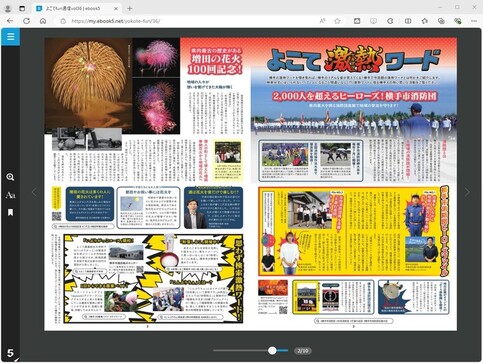Screen dimensions: 483x363
Task: Open the ebook hamburger menu
Action: pyautogui.click(x=10, y=37)
